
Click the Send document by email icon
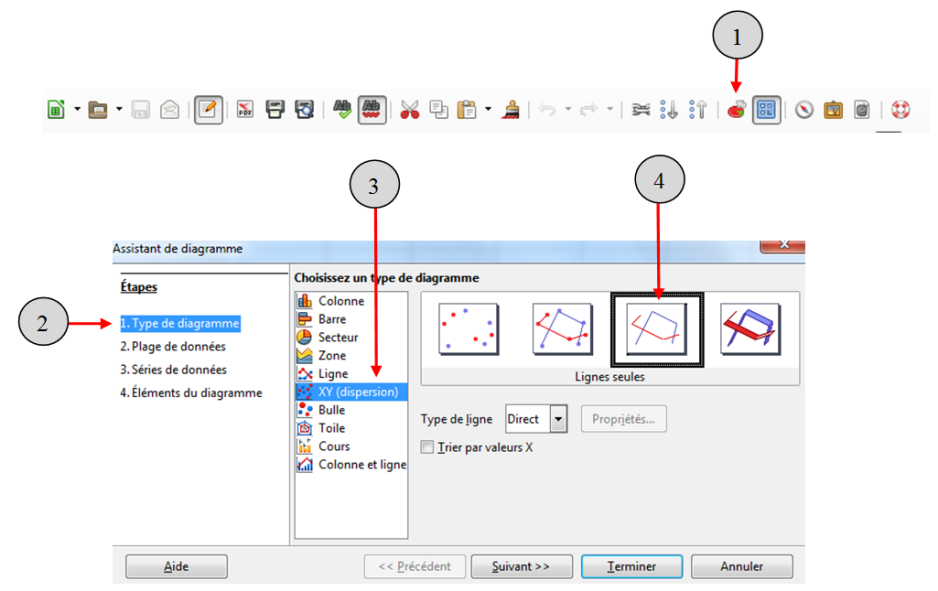[170, 109]
